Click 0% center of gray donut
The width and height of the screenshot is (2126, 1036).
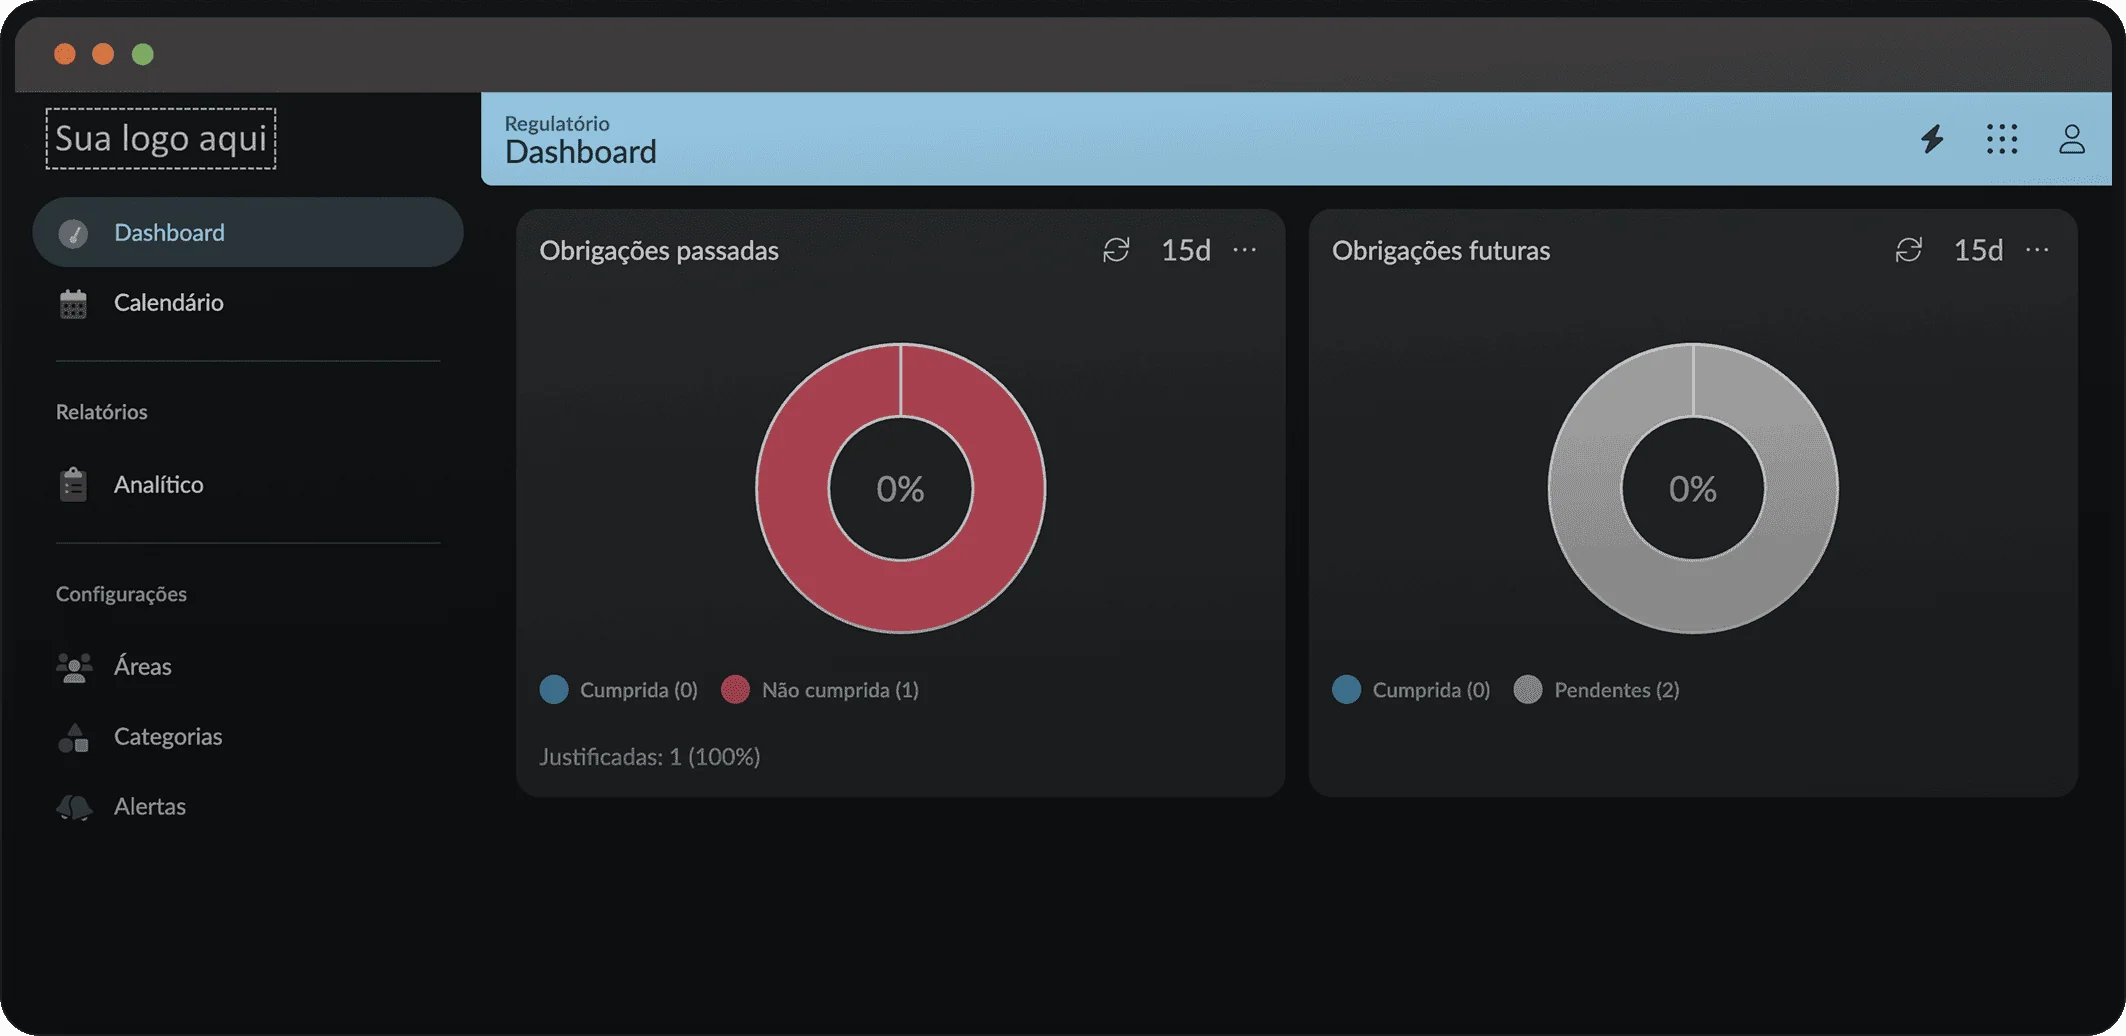click(1693, 489)
